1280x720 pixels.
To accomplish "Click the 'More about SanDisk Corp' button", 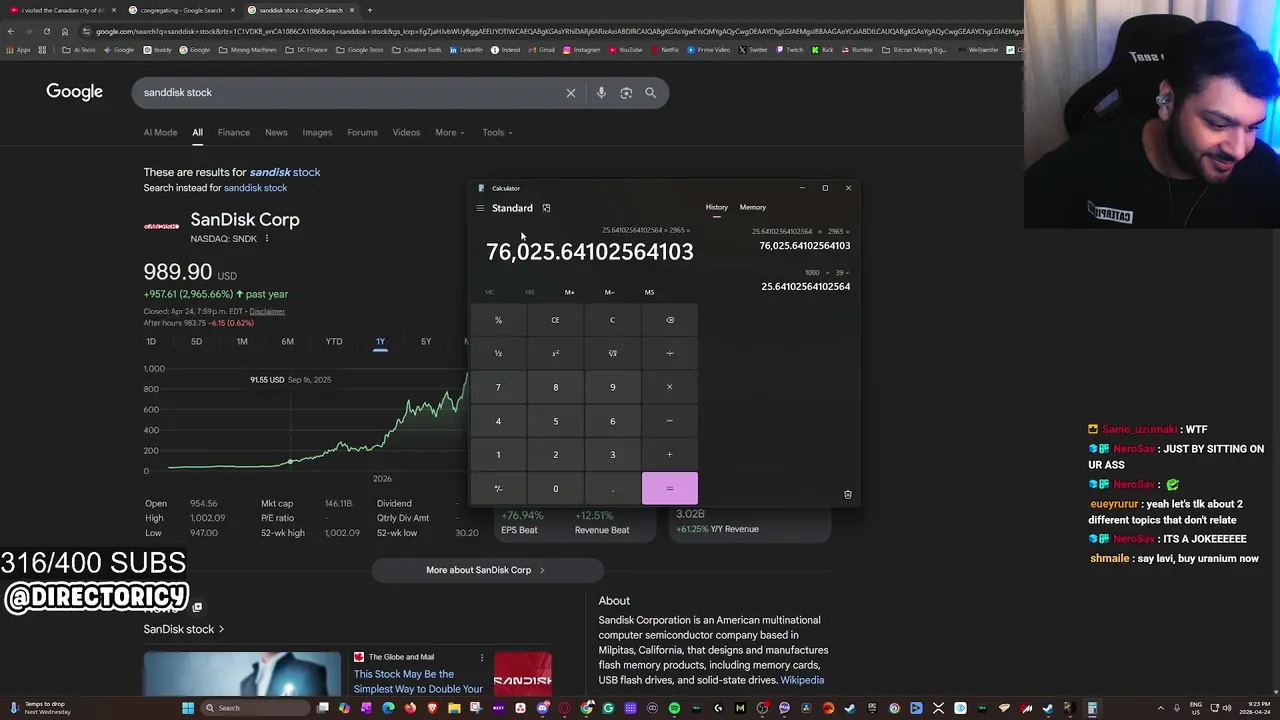I will pyautogui.click(x=487, y=570).
